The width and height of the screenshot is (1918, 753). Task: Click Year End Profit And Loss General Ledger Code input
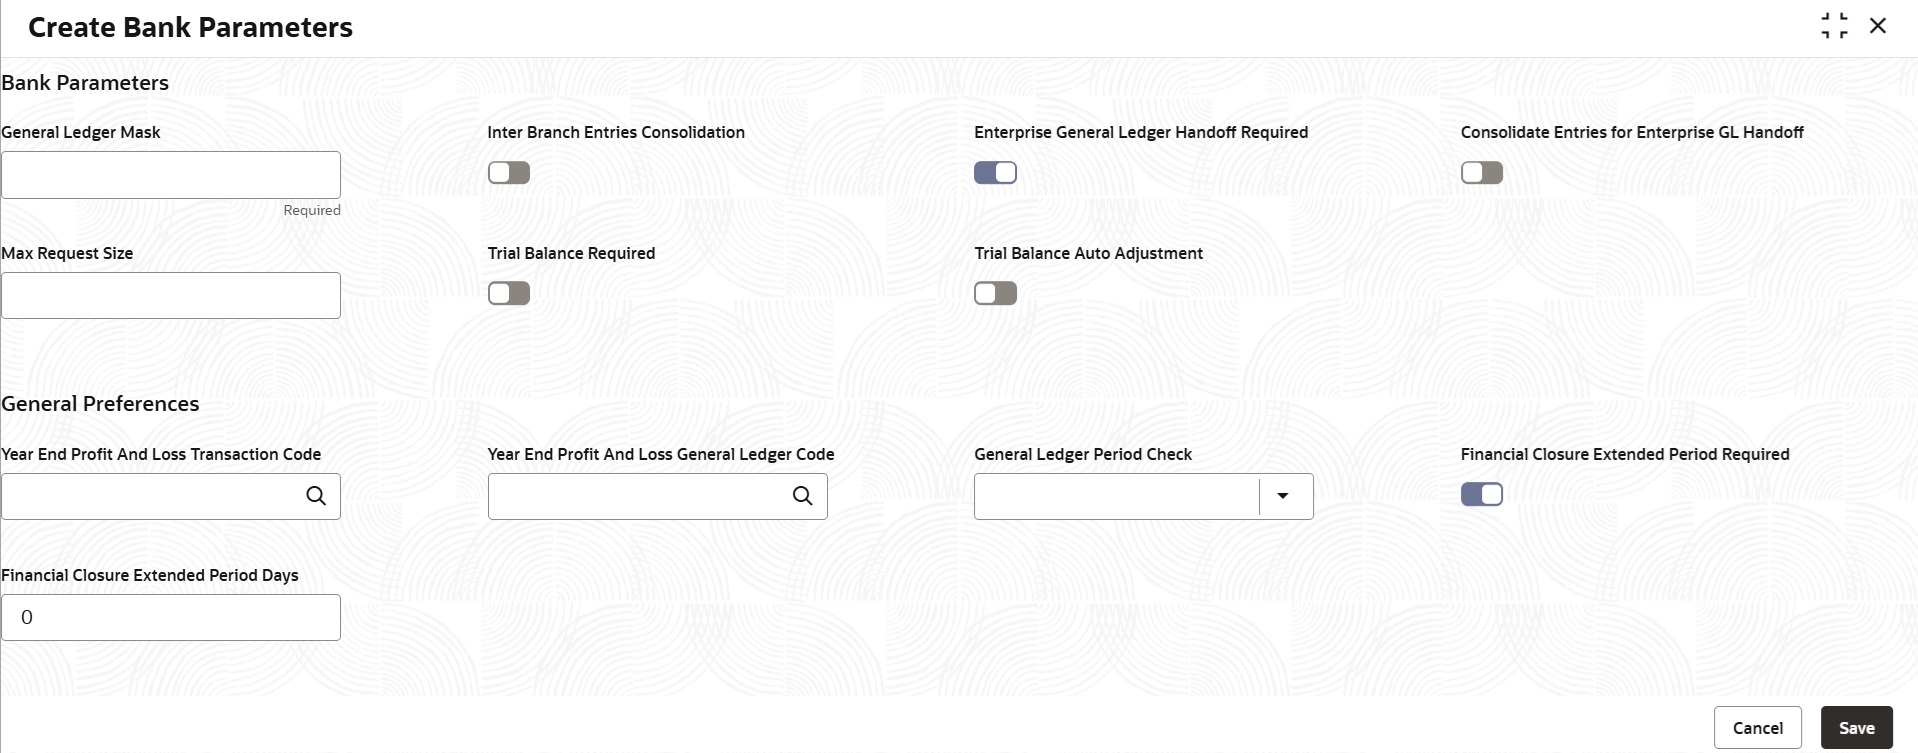coord(637,496)
